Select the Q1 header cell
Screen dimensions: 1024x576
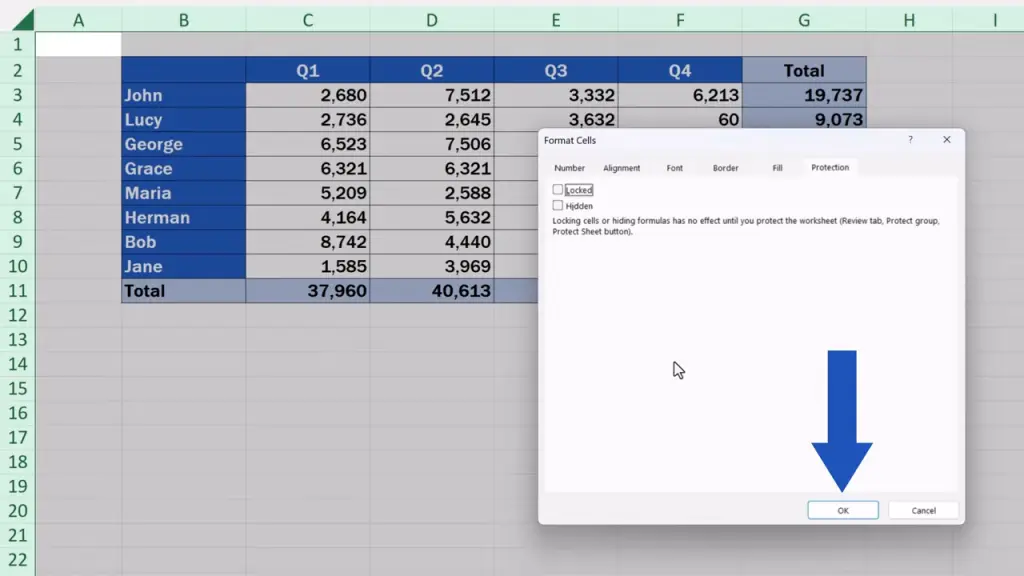tap(307, 70)
